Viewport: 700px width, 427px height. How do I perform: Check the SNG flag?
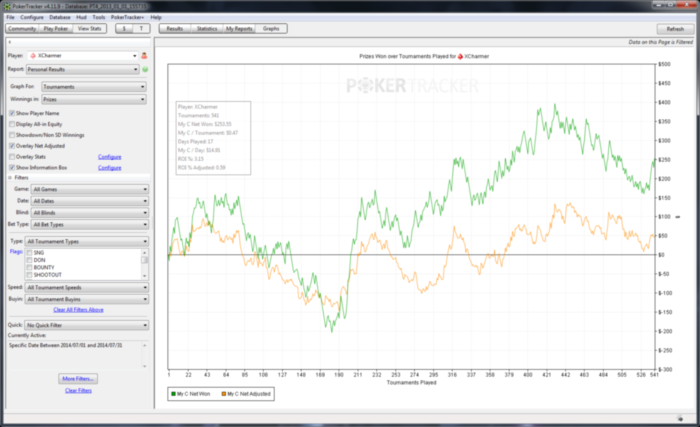pyautogui.click(x=29, y=253)
